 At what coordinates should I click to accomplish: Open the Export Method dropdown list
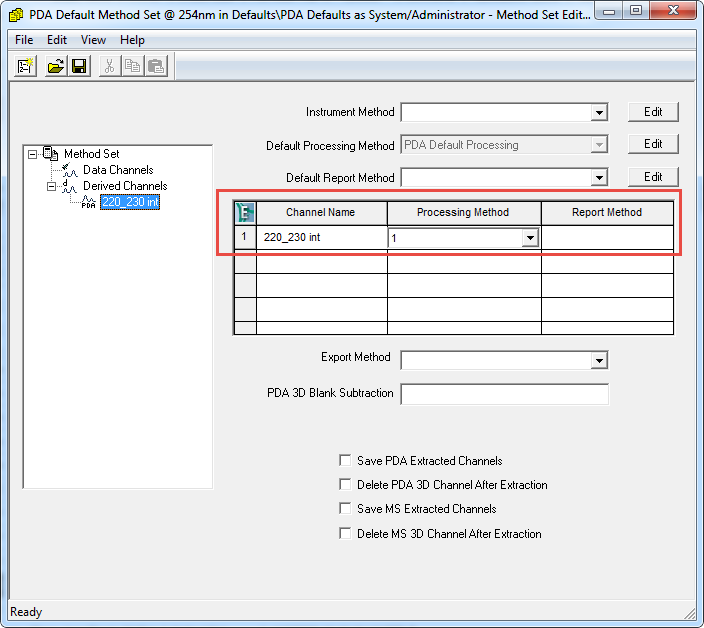(598, 360)
